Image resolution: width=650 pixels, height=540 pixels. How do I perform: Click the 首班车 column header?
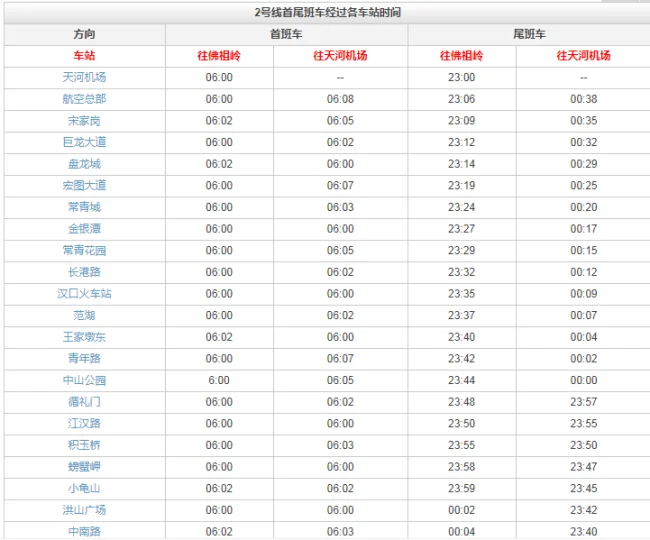point(286,34)
